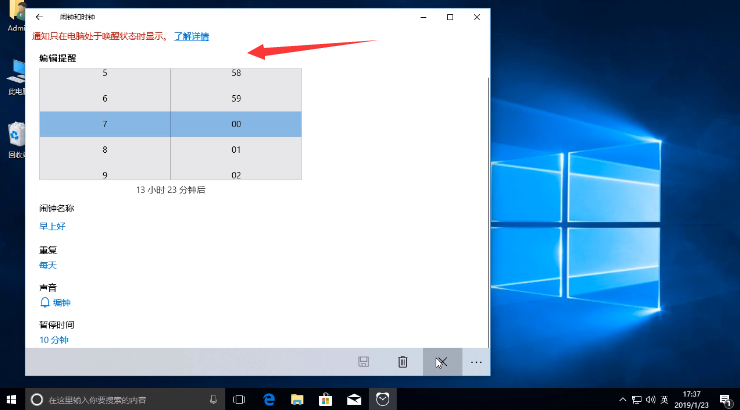Edit the alarm name 早上好
740x410 pixels.
click(x=52, y=226)
